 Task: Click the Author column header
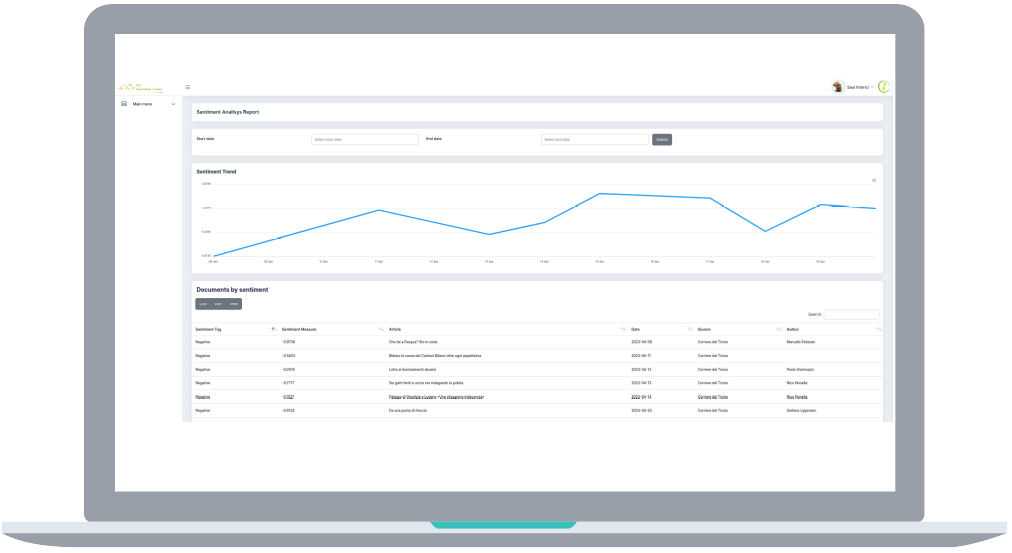click(x=793, y=330)
